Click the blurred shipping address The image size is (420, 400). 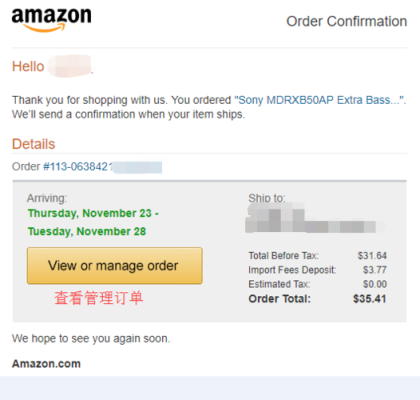(x=313, y=217)
